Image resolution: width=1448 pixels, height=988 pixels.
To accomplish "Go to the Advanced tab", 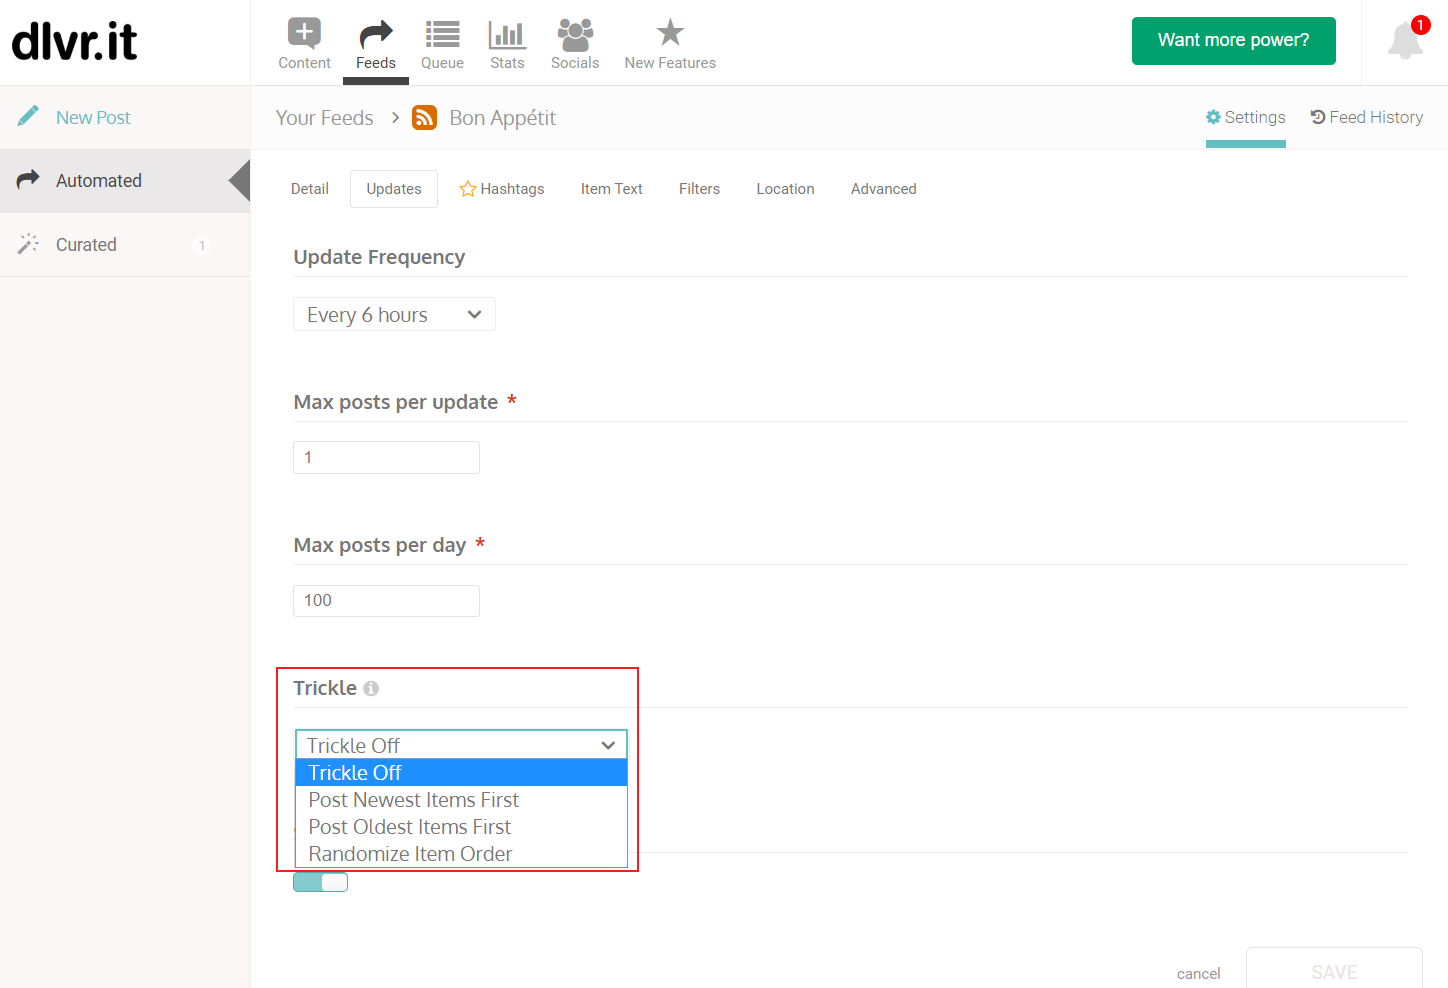I will click(x=884, y=189).
